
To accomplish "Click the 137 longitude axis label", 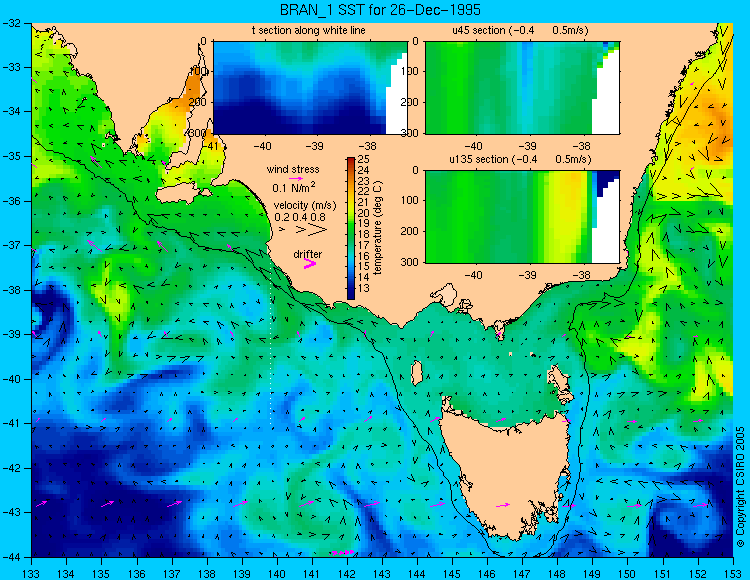I will point(171,574).
